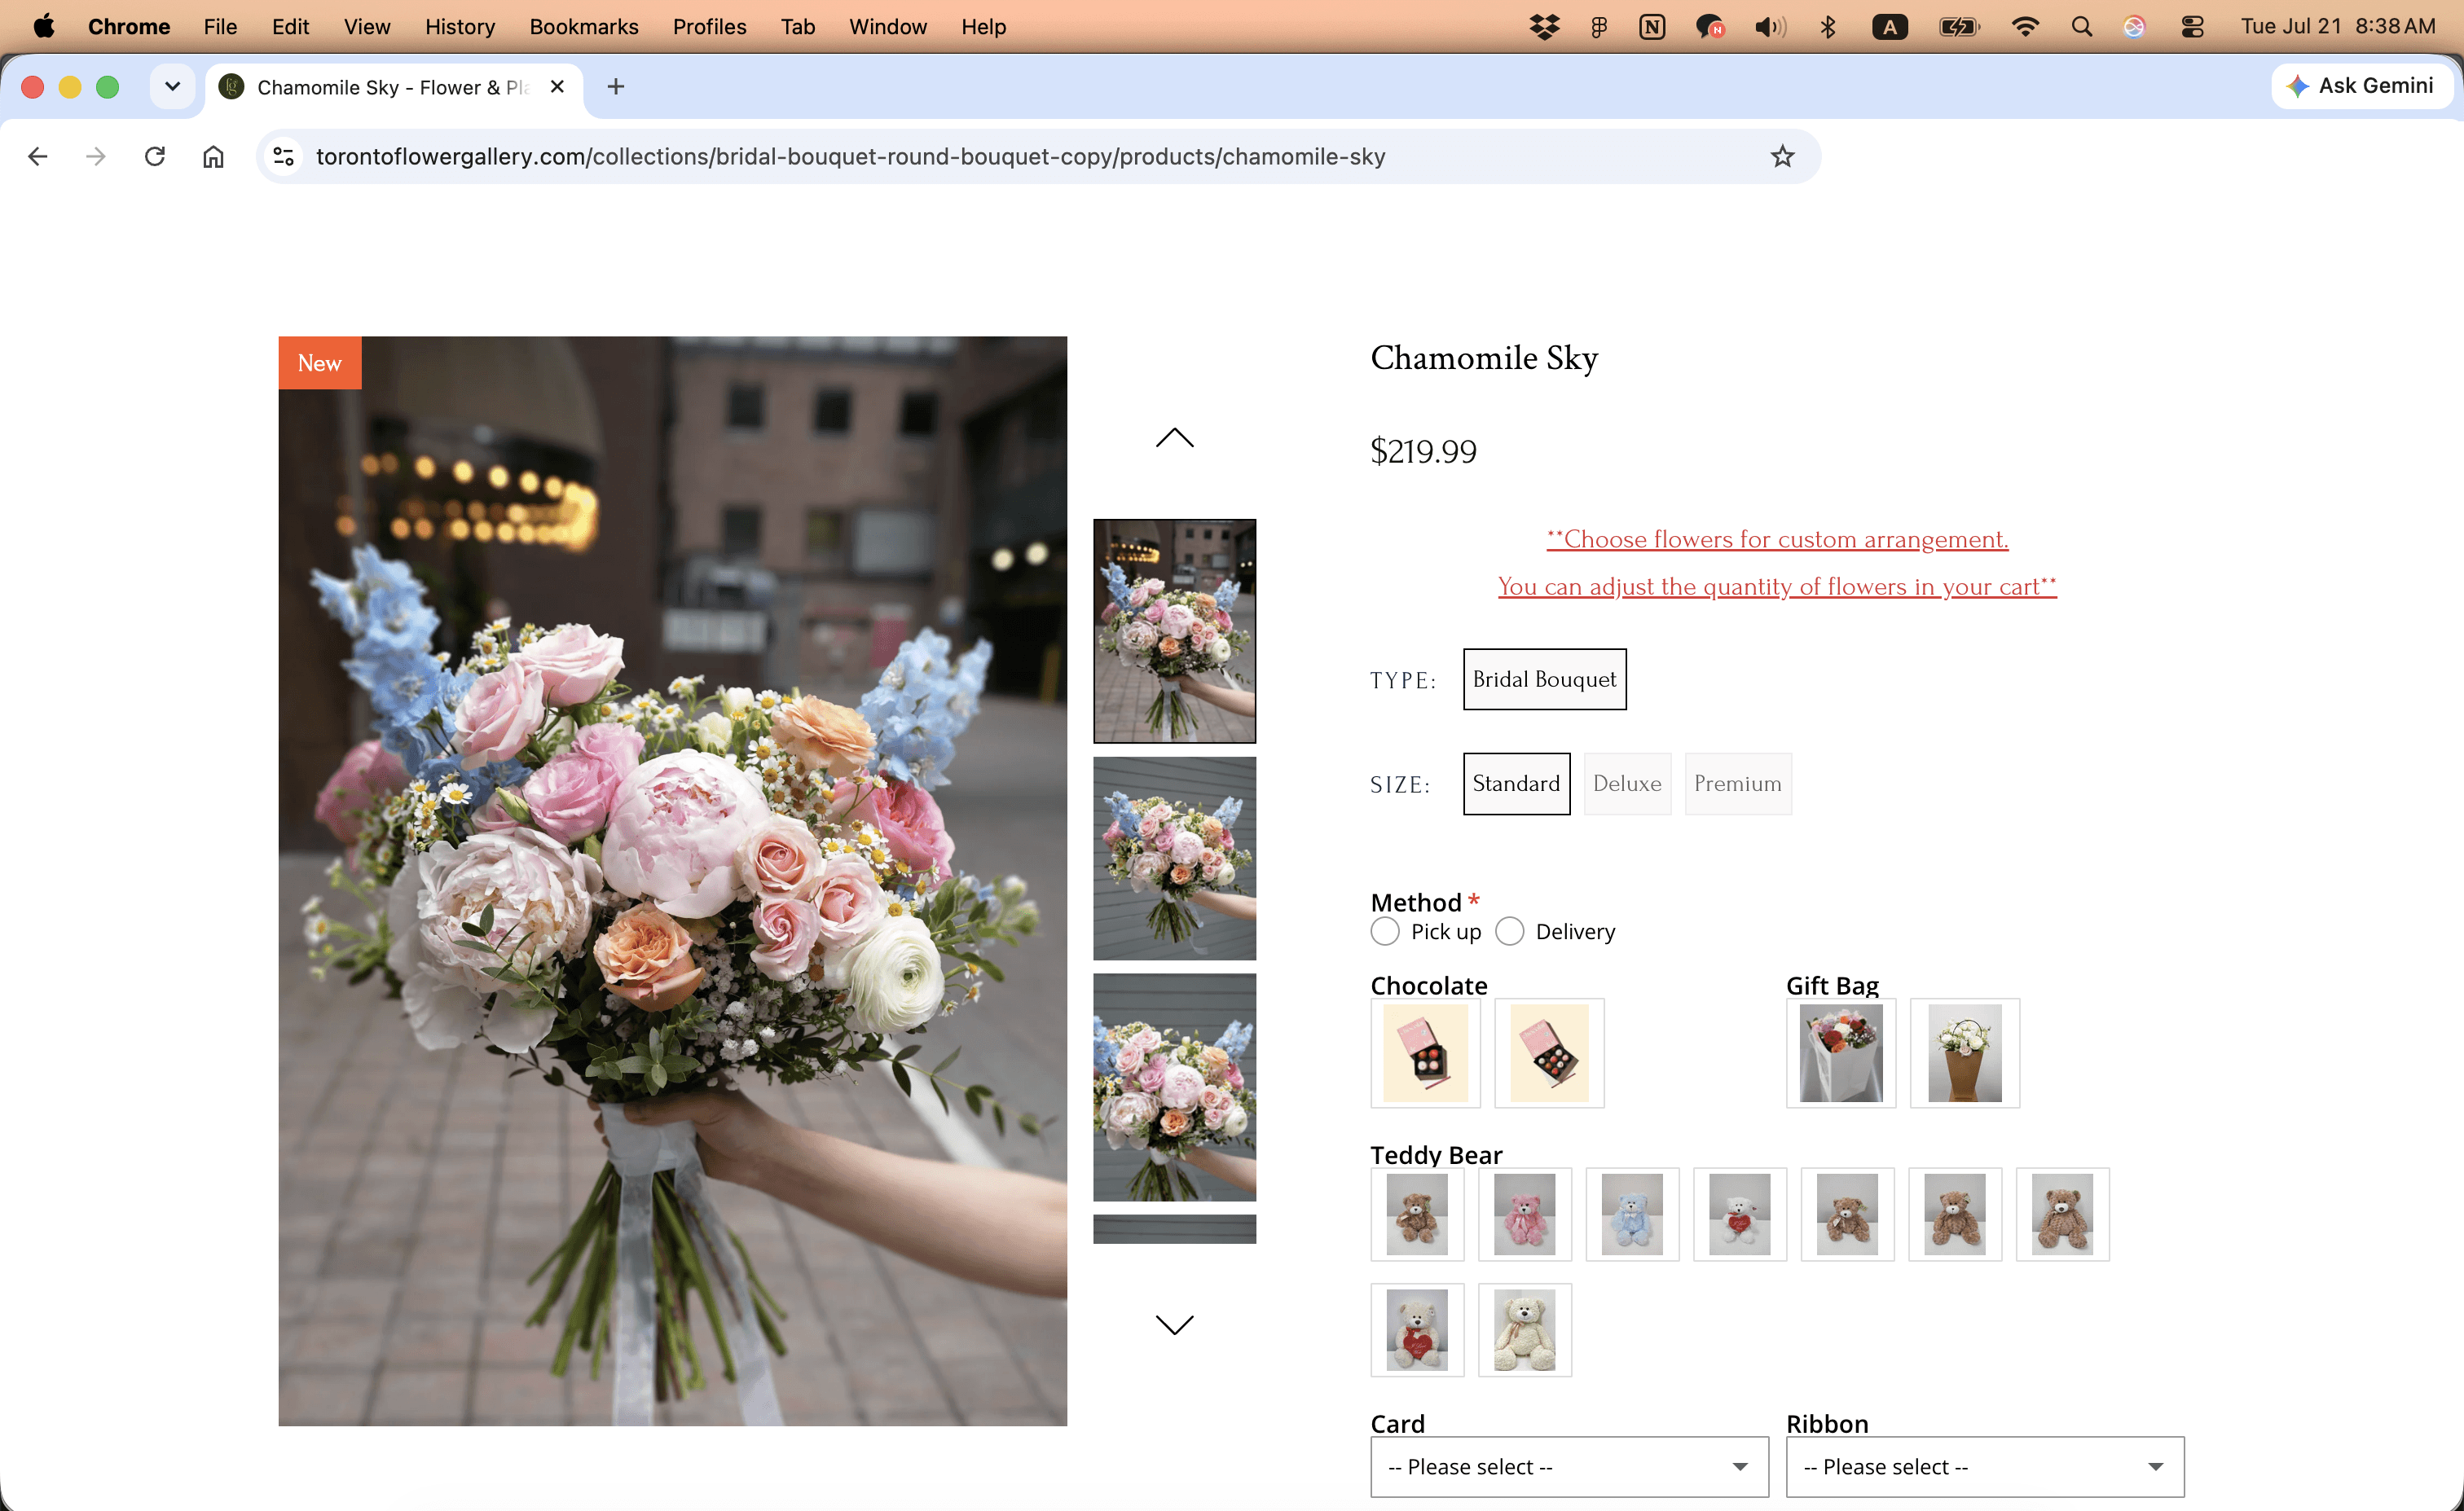The height and width of the screenshot is (1511, 2464).
Task: Add the blue teddy bear
Action: coord(1632,1214)
